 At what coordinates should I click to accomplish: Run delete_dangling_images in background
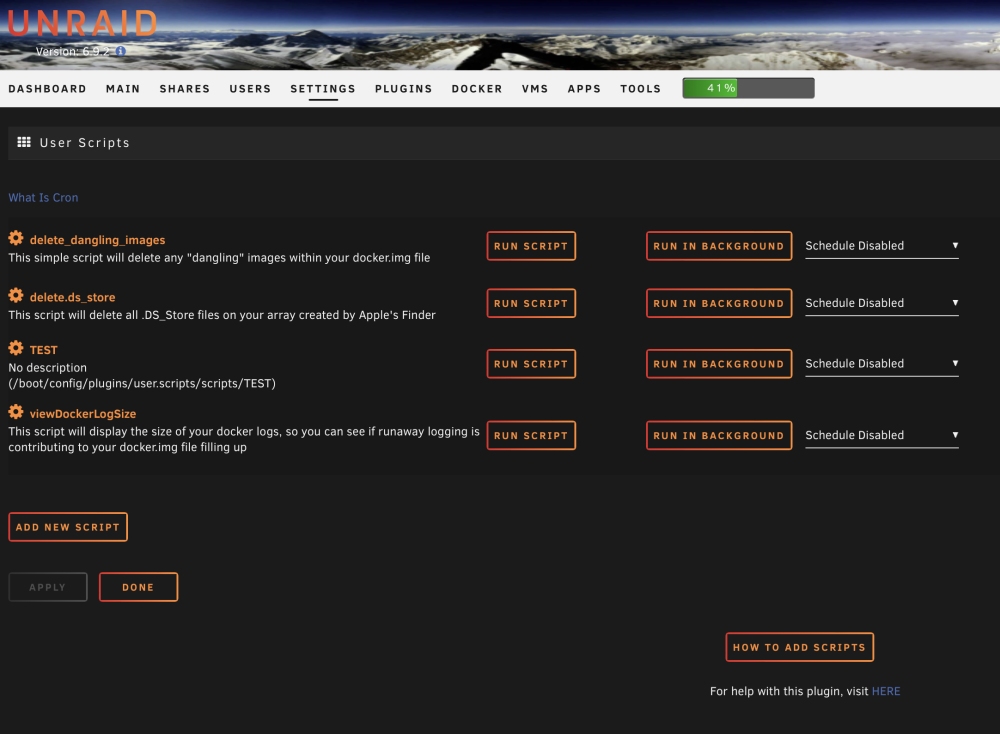pyautogui.click(x=719, y=246)
